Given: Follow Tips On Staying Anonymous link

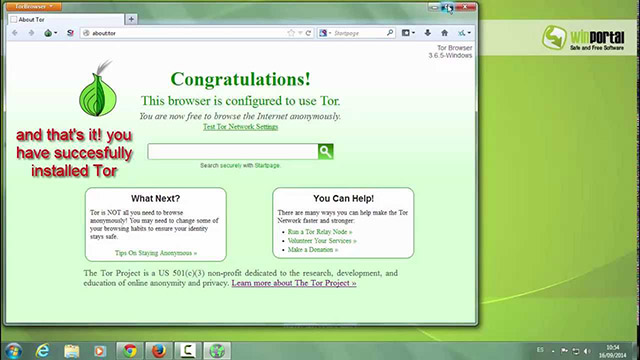Looking at the screenshot, I should pos(156,253).
